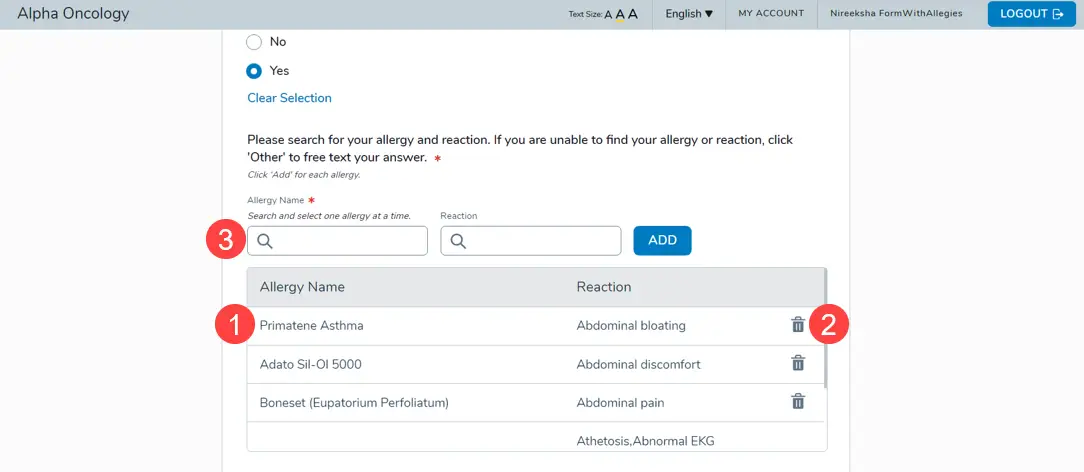The image size is (1084, 472).
Task: Set the largest text size A
Action: [x=633, y=14]
